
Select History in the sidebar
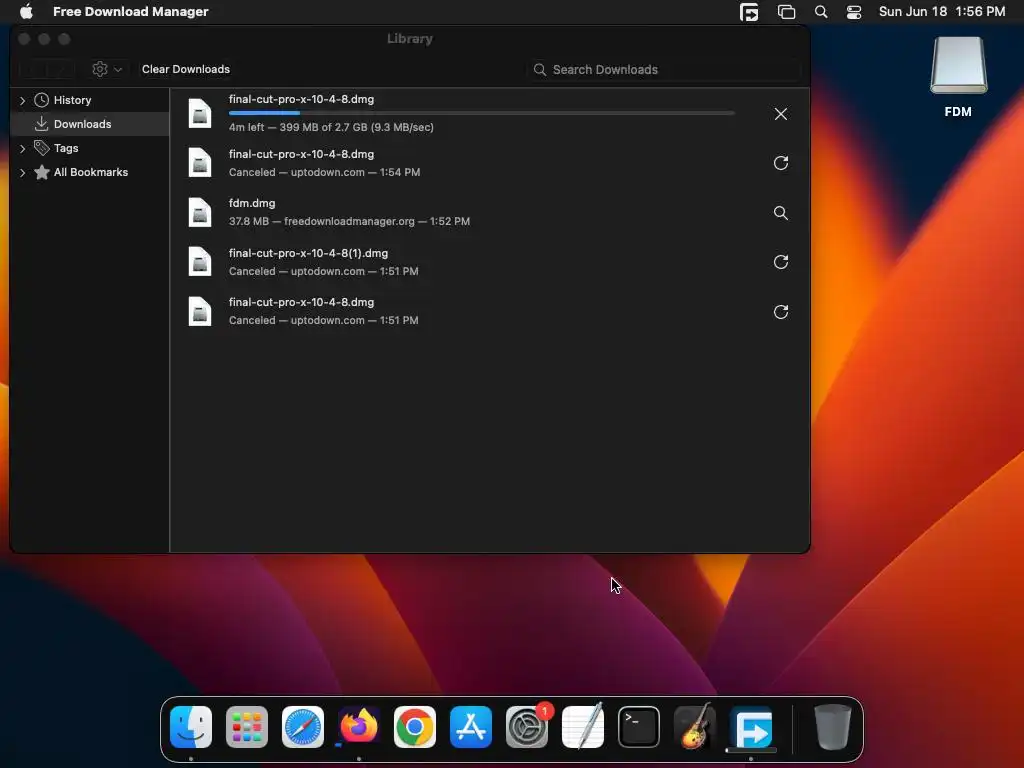tap(72, 101)
